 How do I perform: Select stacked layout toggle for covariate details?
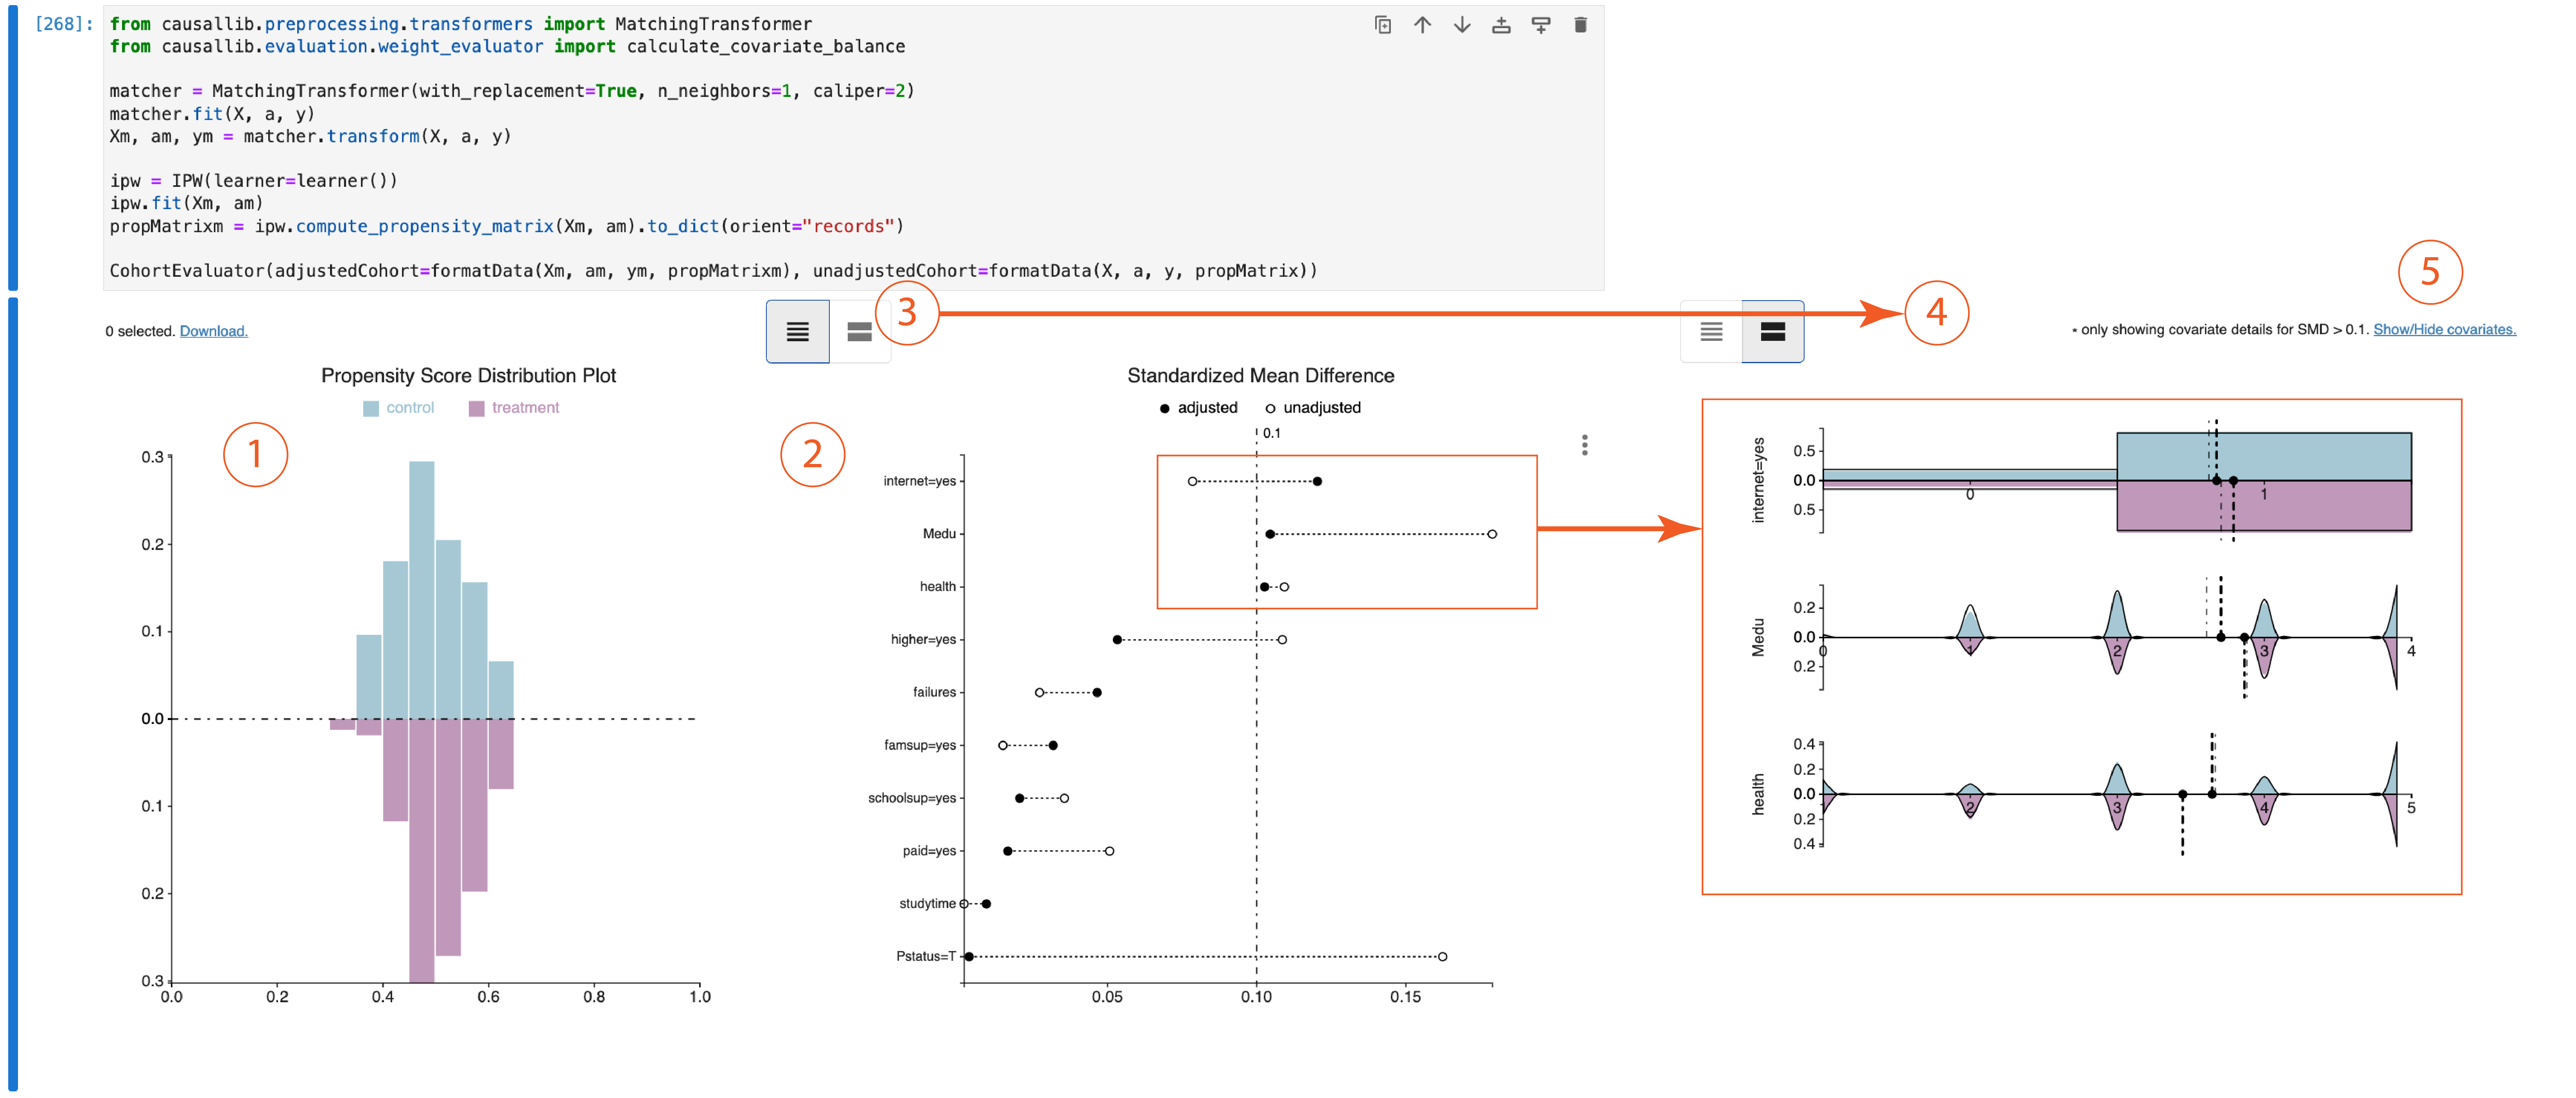tap(1773, 331)
